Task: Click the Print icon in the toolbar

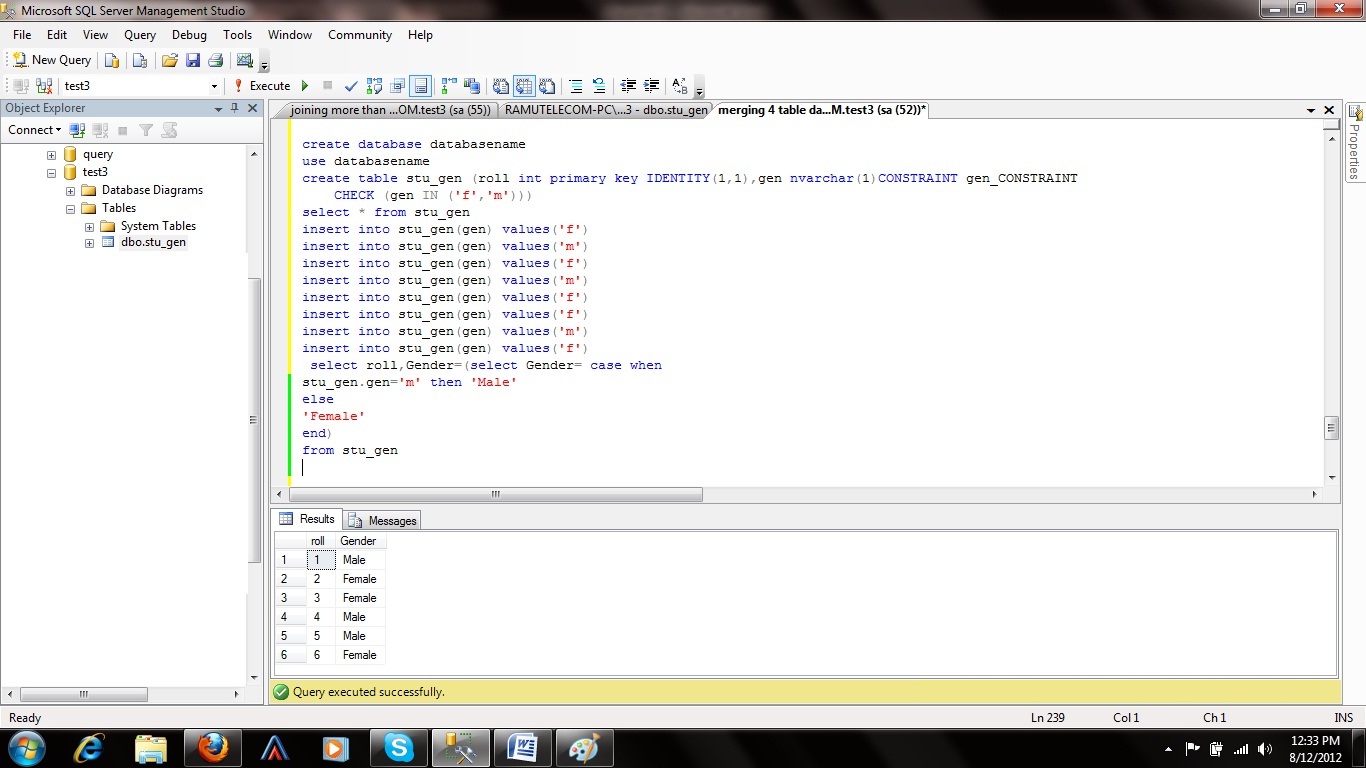Action: coord(215,60)
